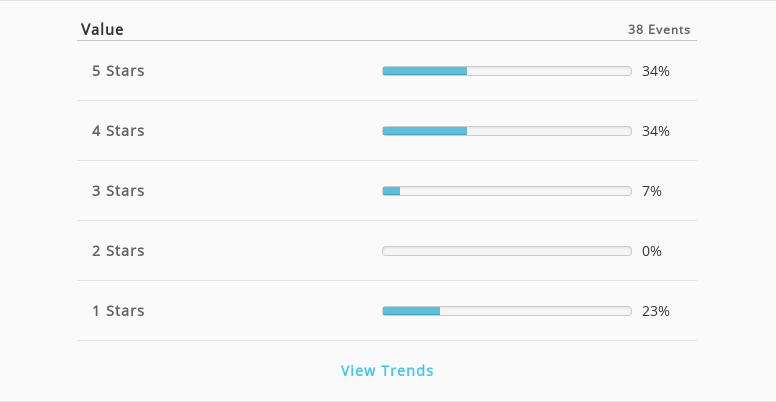Image resolution: width=776 pixels, height=402 pixels.
Task: Click the 38 Events count text
Action: (659, 30)
